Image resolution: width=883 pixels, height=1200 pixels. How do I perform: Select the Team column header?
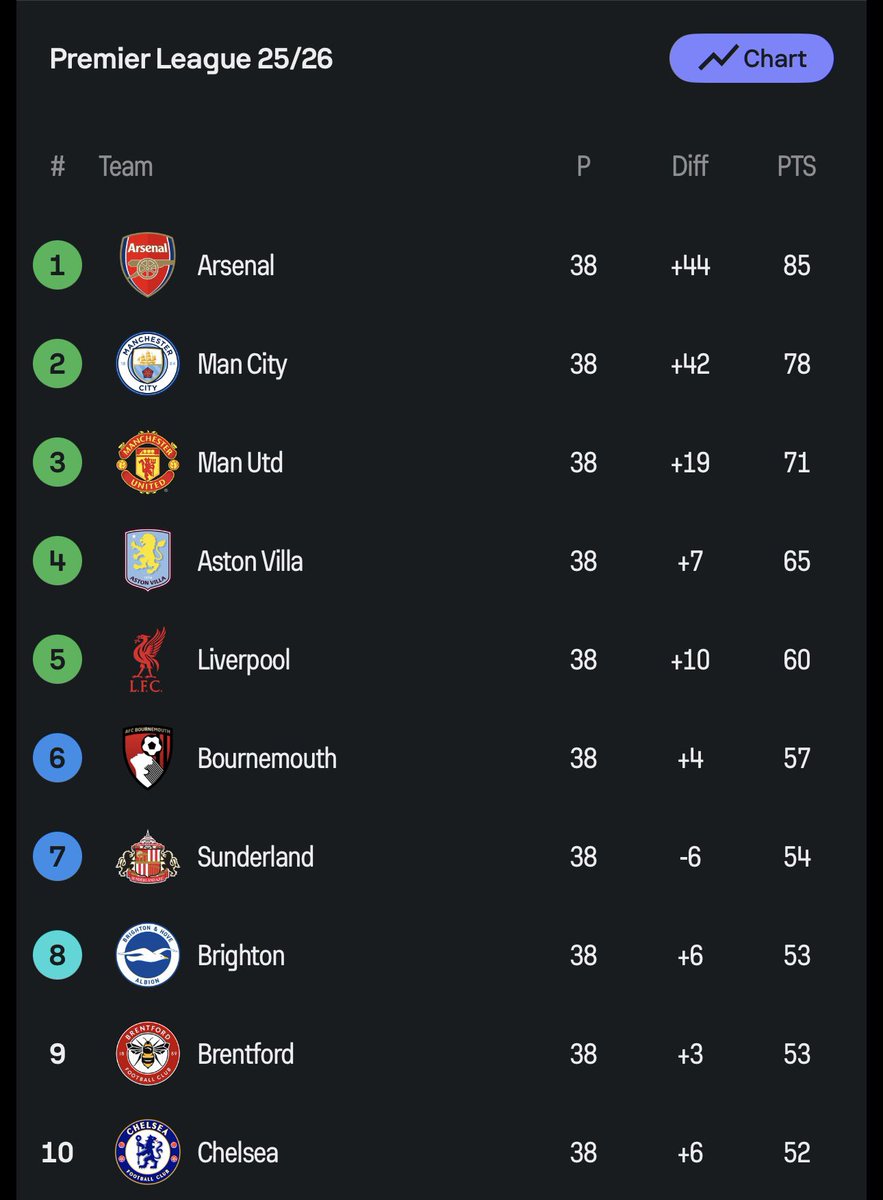point(126,166)
